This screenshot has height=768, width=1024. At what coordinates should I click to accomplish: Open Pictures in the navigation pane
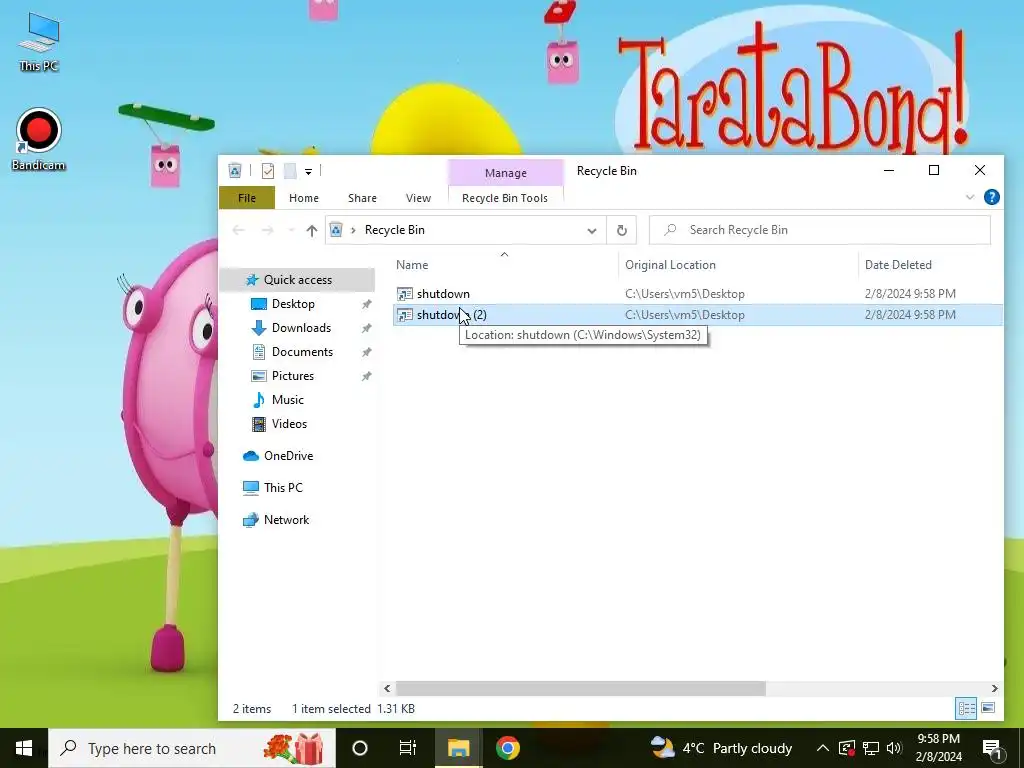point(293,376)
